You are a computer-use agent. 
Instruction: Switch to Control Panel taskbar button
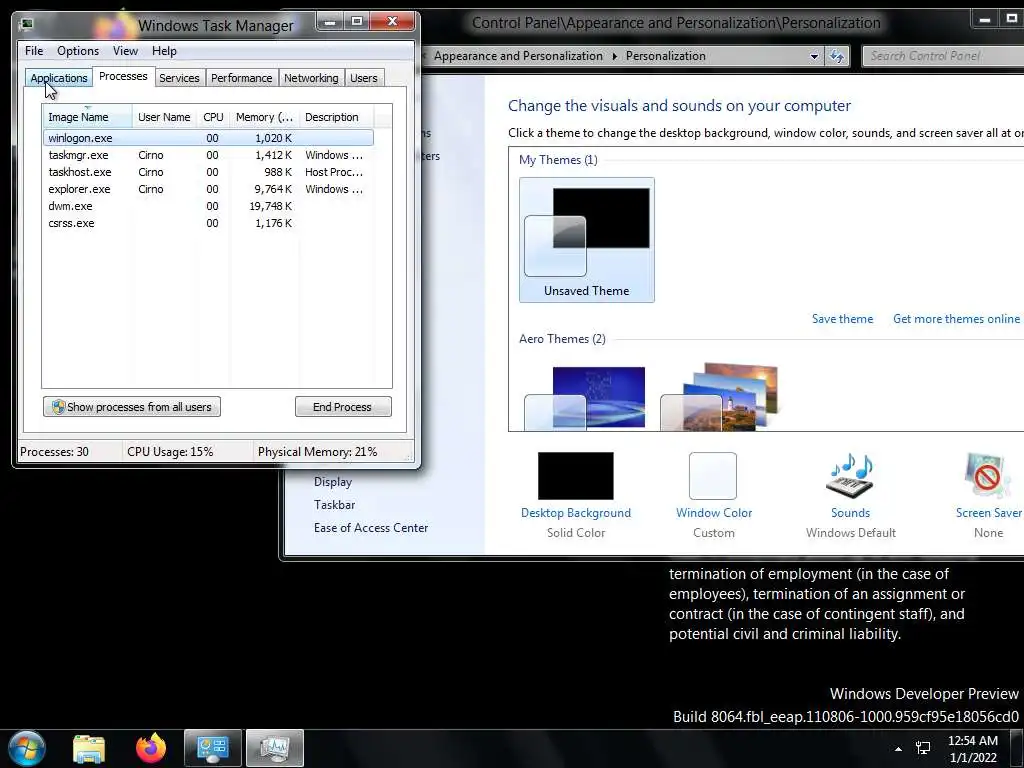(213, 748)
